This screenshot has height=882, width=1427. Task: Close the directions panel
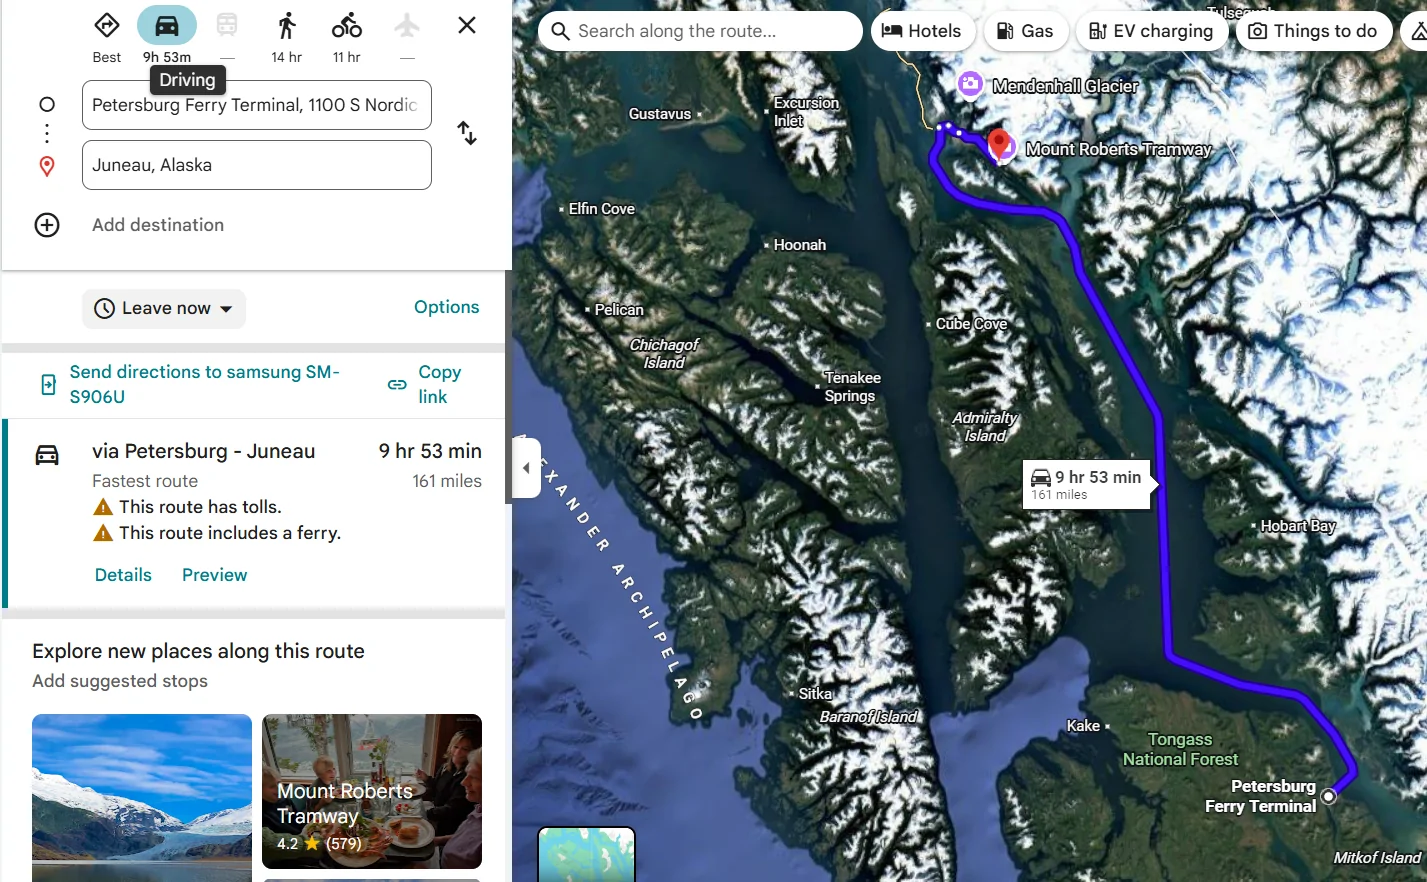467,26
